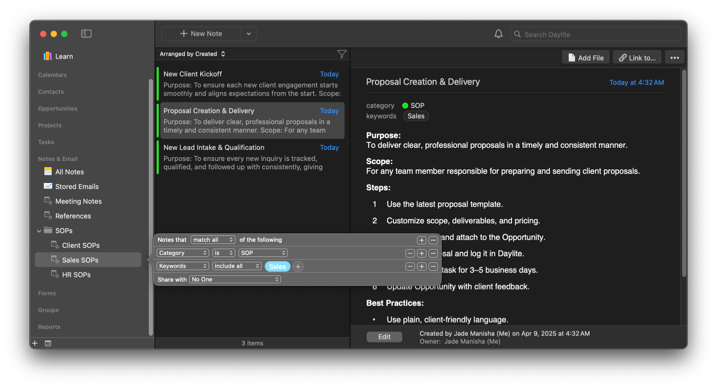This screenshot has width=717, height=388.
Task: Click the note content scrollbar
Action: 684,173
